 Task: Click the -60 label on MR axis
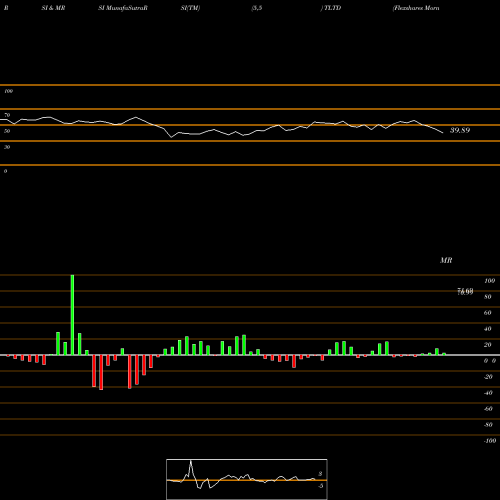[x=488, y=409]
